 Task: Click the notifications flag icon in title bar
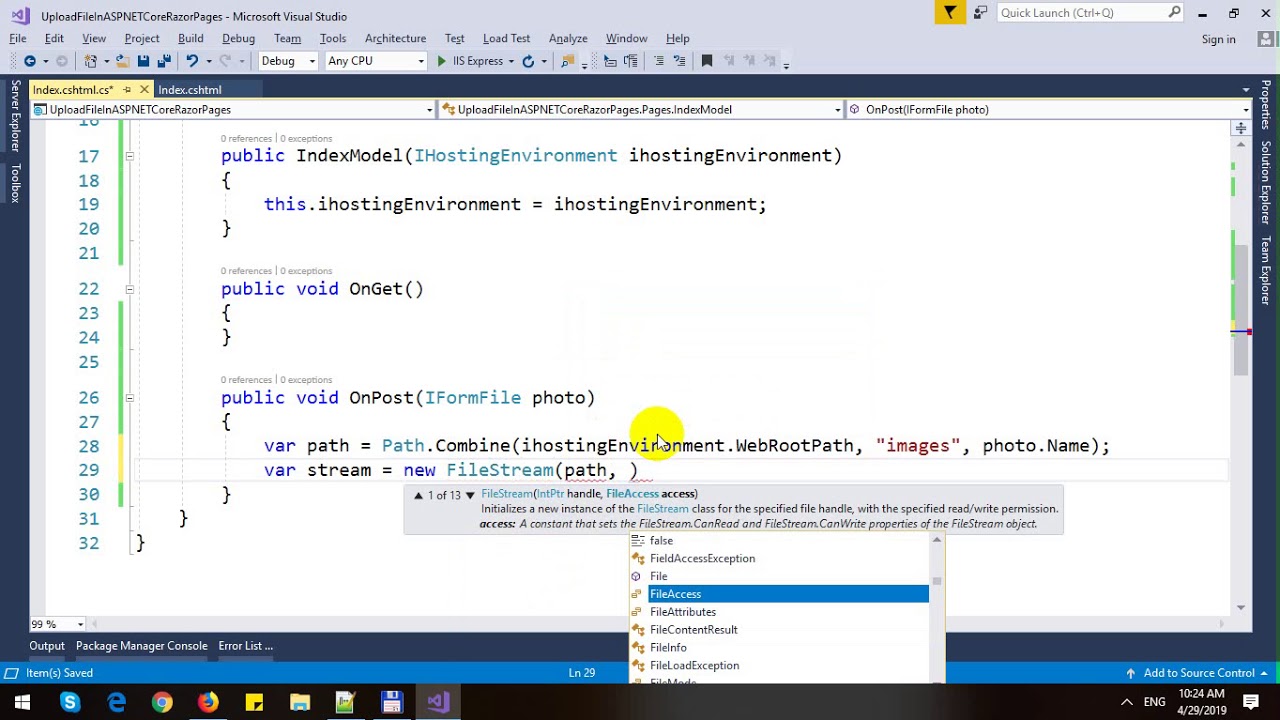950,12
